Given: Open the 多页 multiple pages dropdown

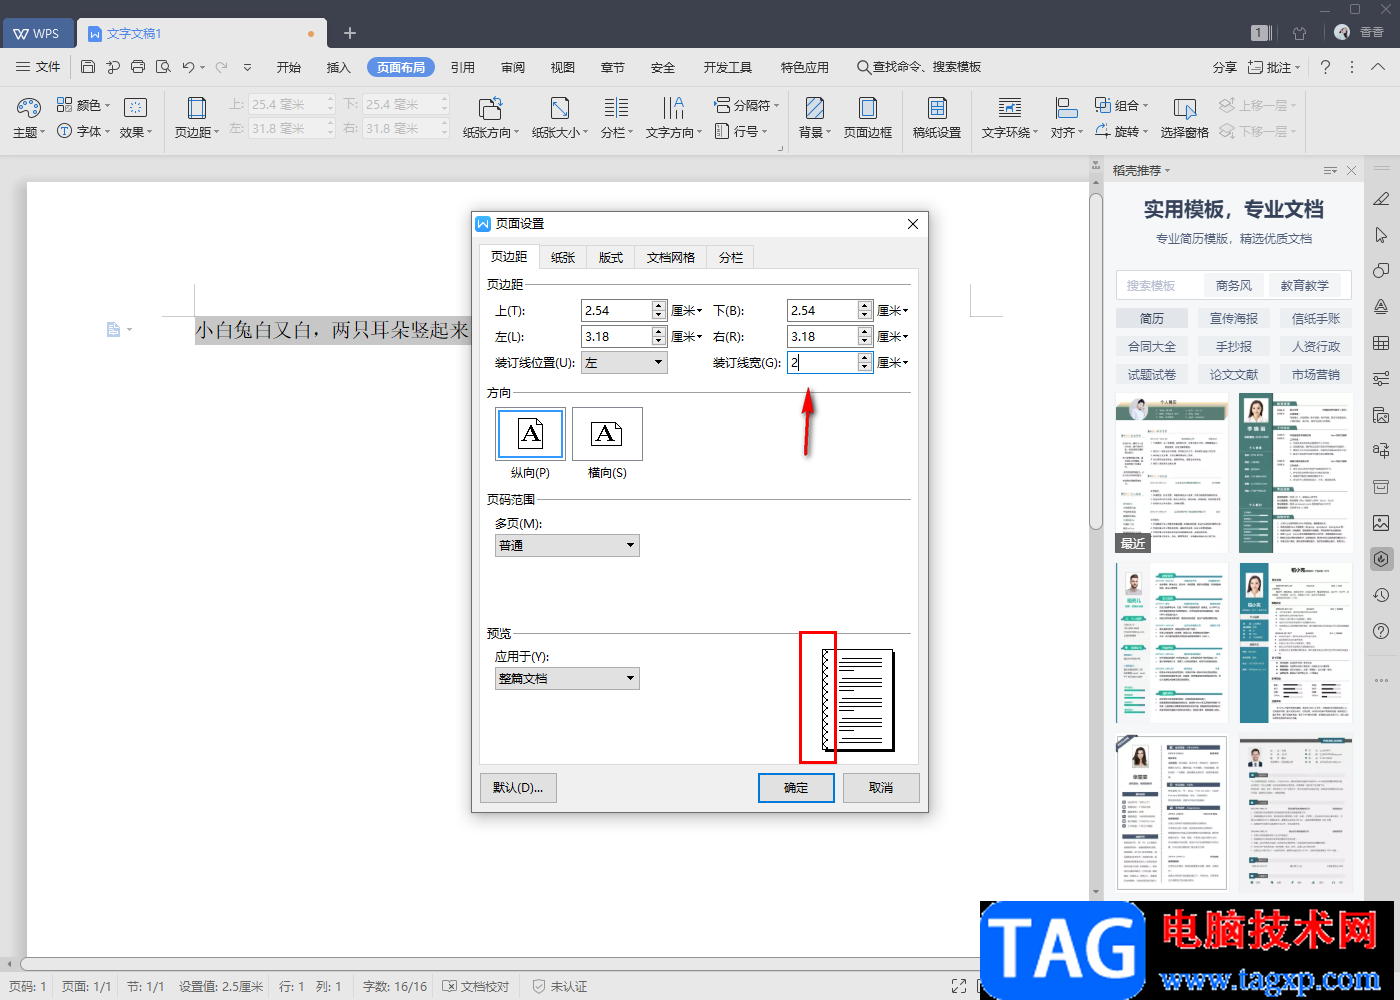Looking at the screenshot, I should click(x=567, y=545).
